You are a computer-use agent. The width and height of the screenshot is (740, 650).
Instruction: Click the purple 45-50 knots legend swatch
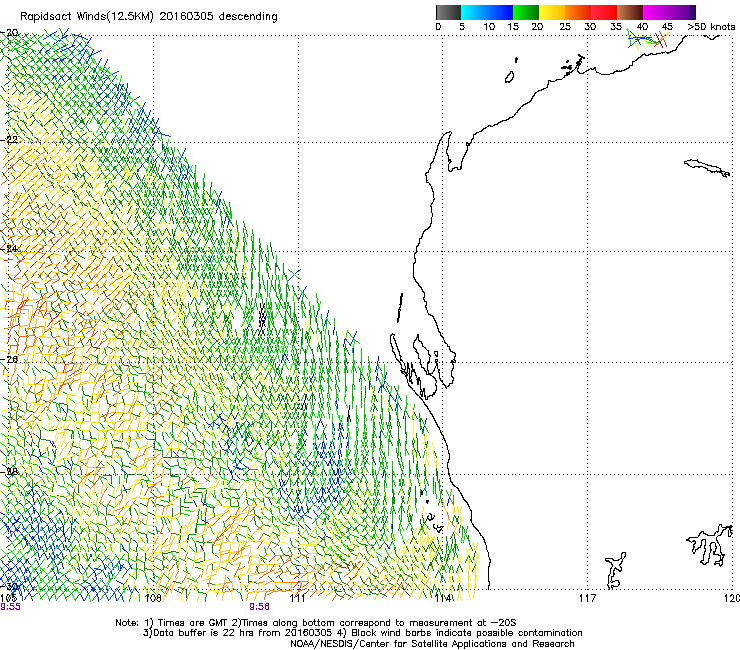(x=682, y=12)
